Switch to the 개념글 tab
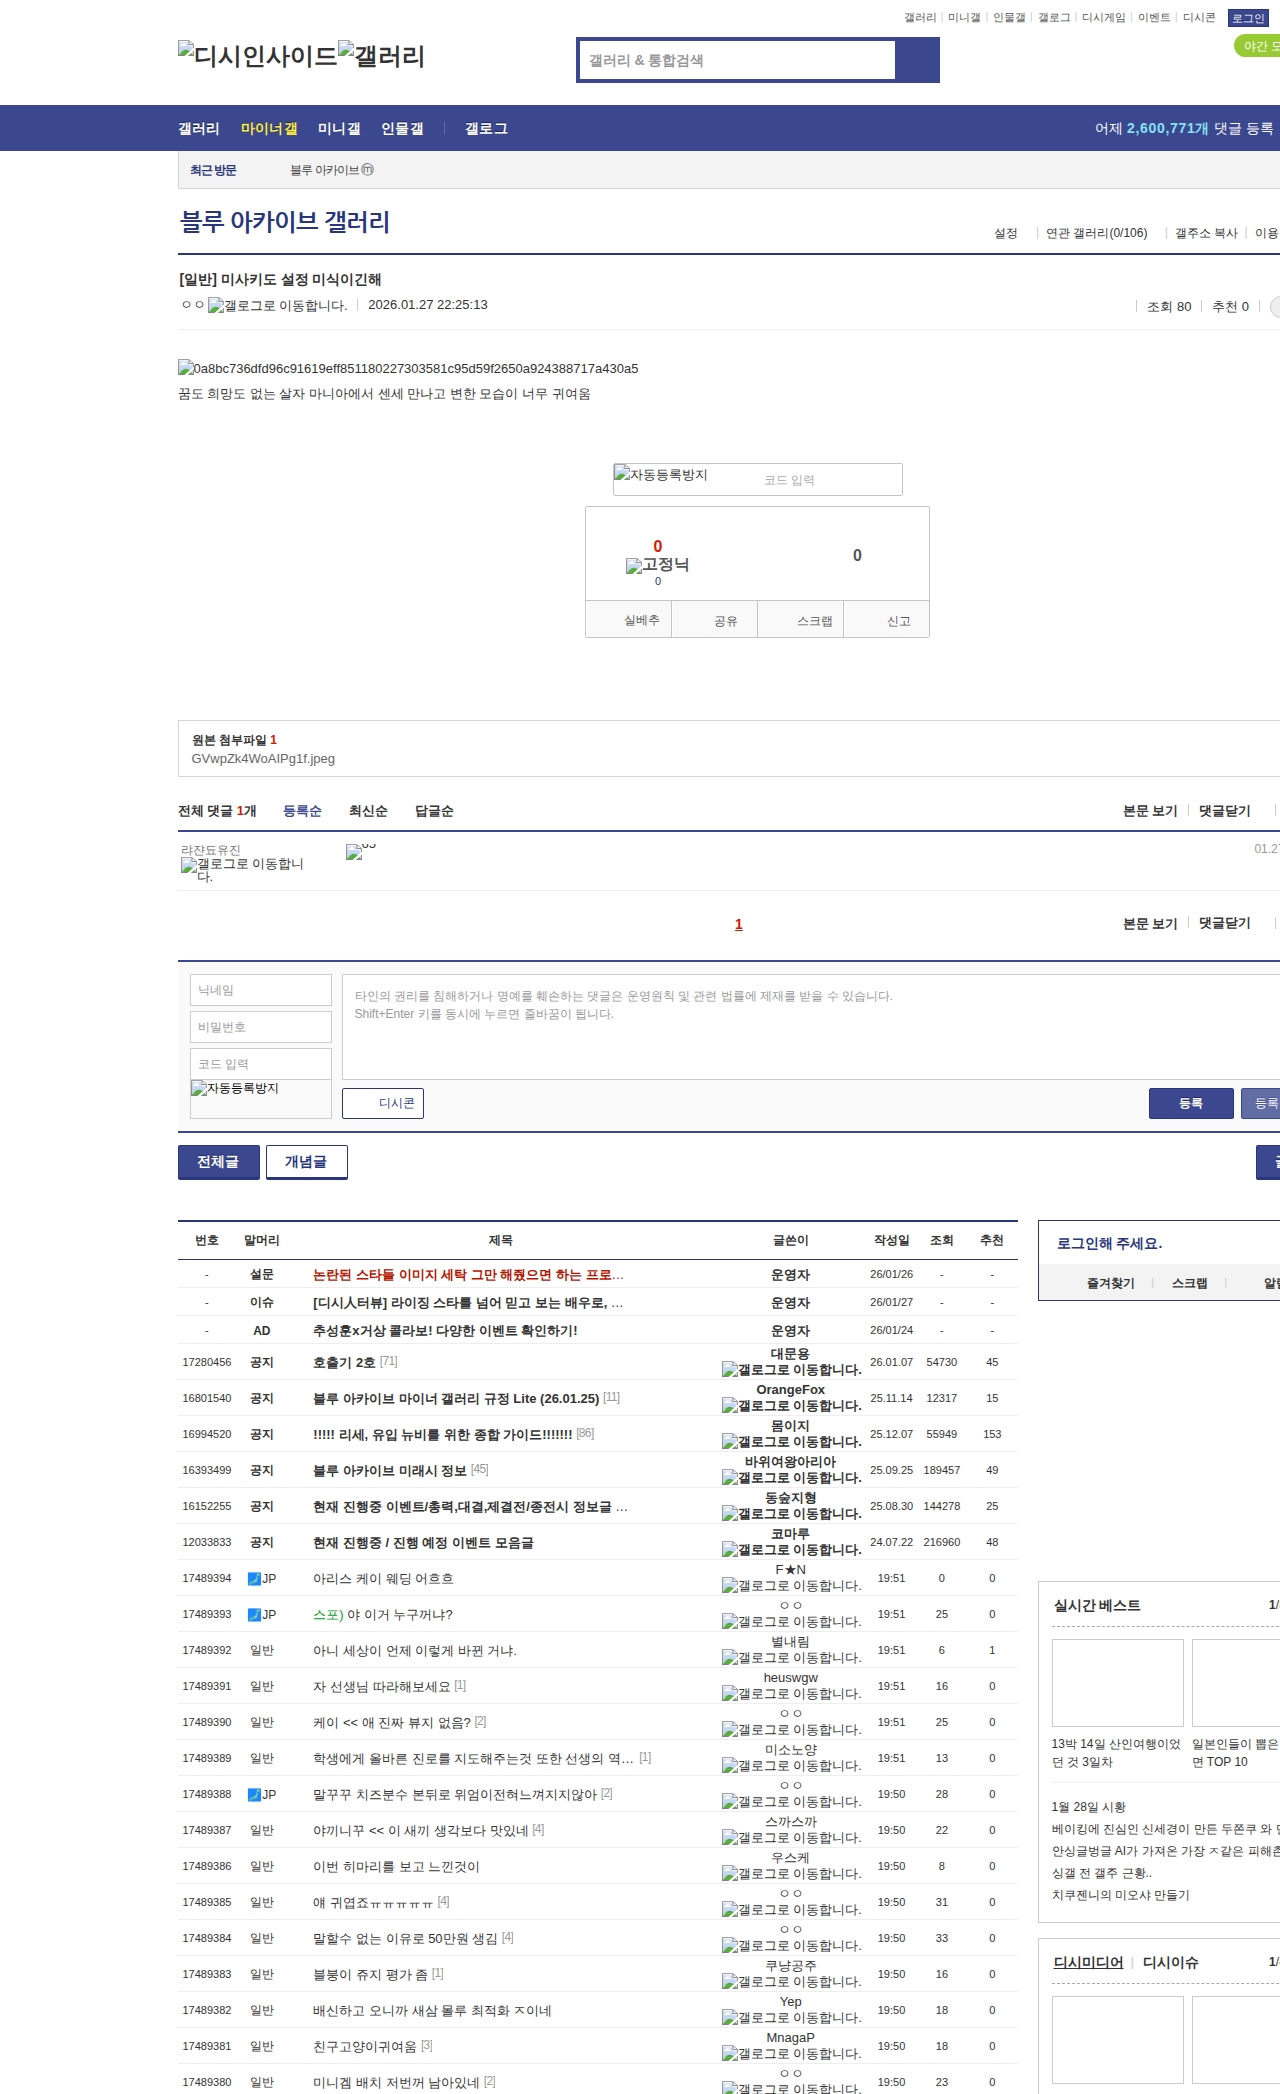Image resolution: width=1280 pixels, height=2094 pixels. tap(306, 1162)
